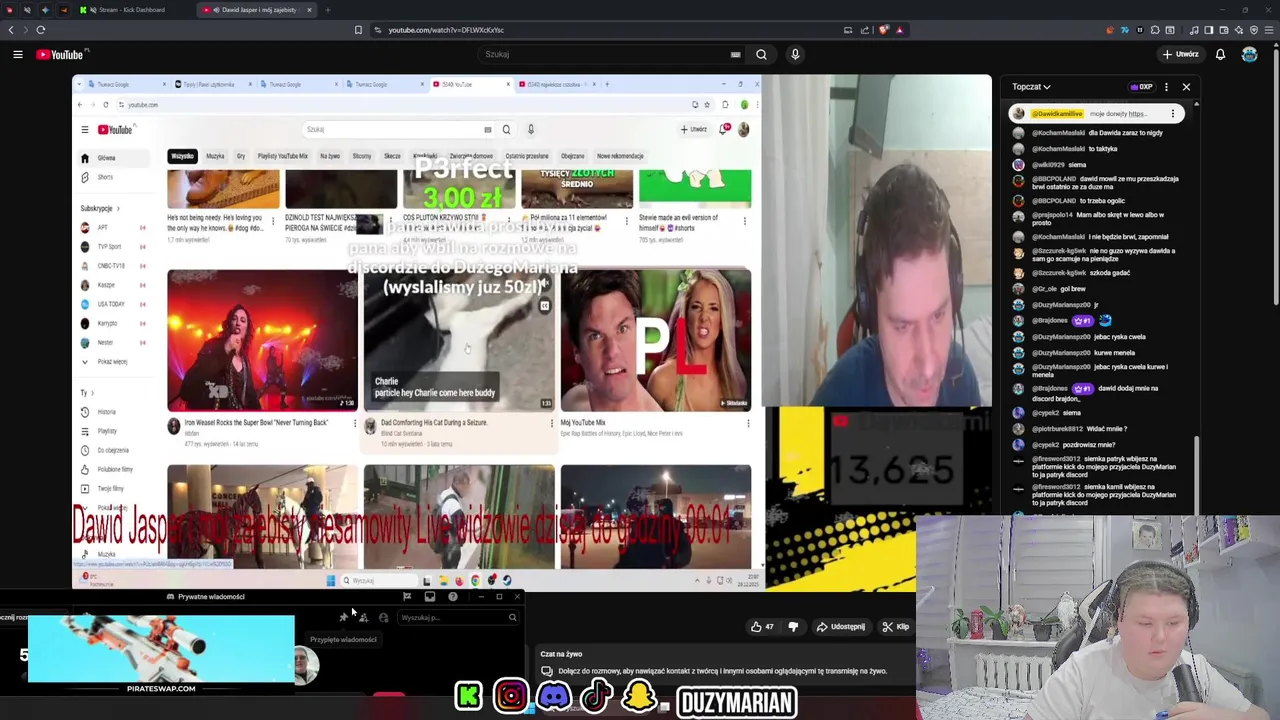The width and height of the screenshot is (1280, 720).
Task: Open Historia in the streamed sidebar
Action: 112,412
